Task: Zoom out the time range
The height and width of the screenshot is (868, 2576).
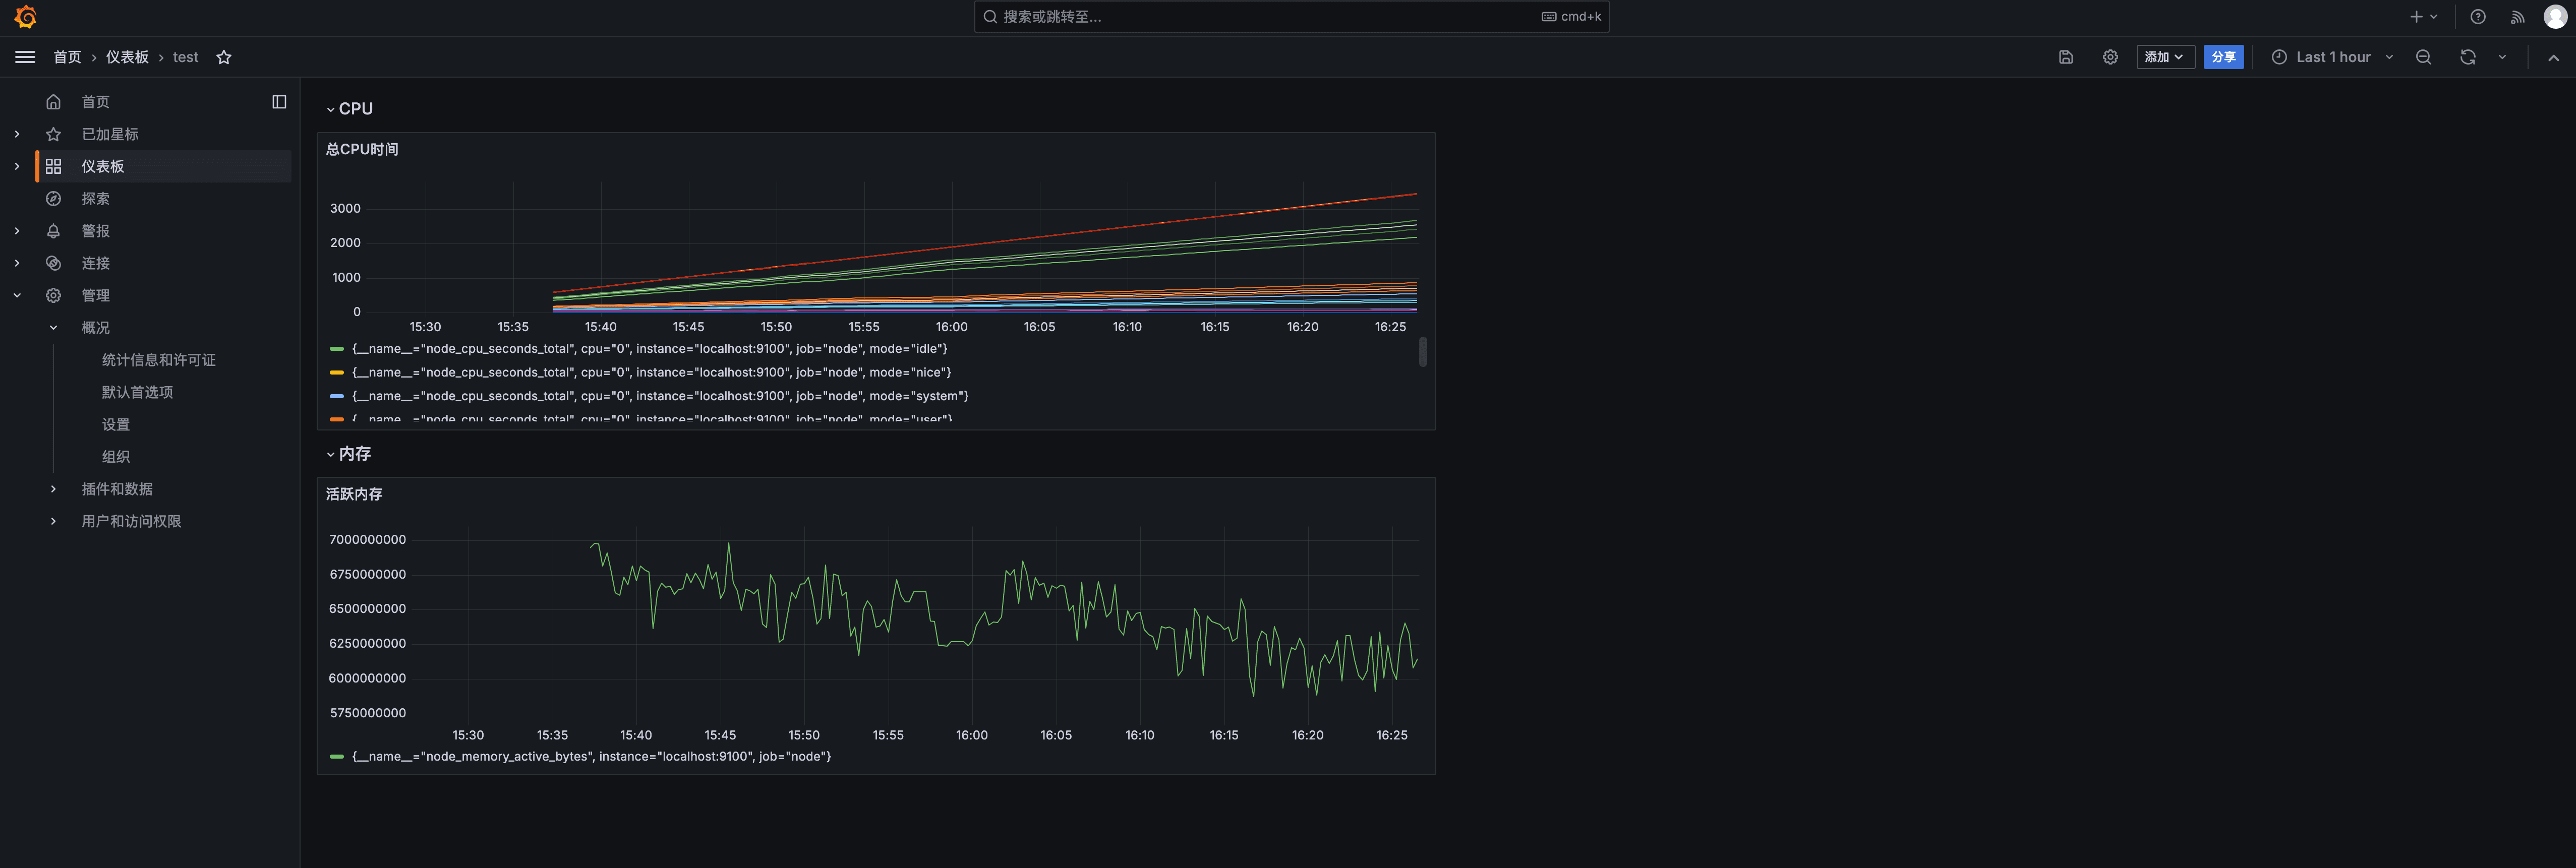Action: point(2423,57)
